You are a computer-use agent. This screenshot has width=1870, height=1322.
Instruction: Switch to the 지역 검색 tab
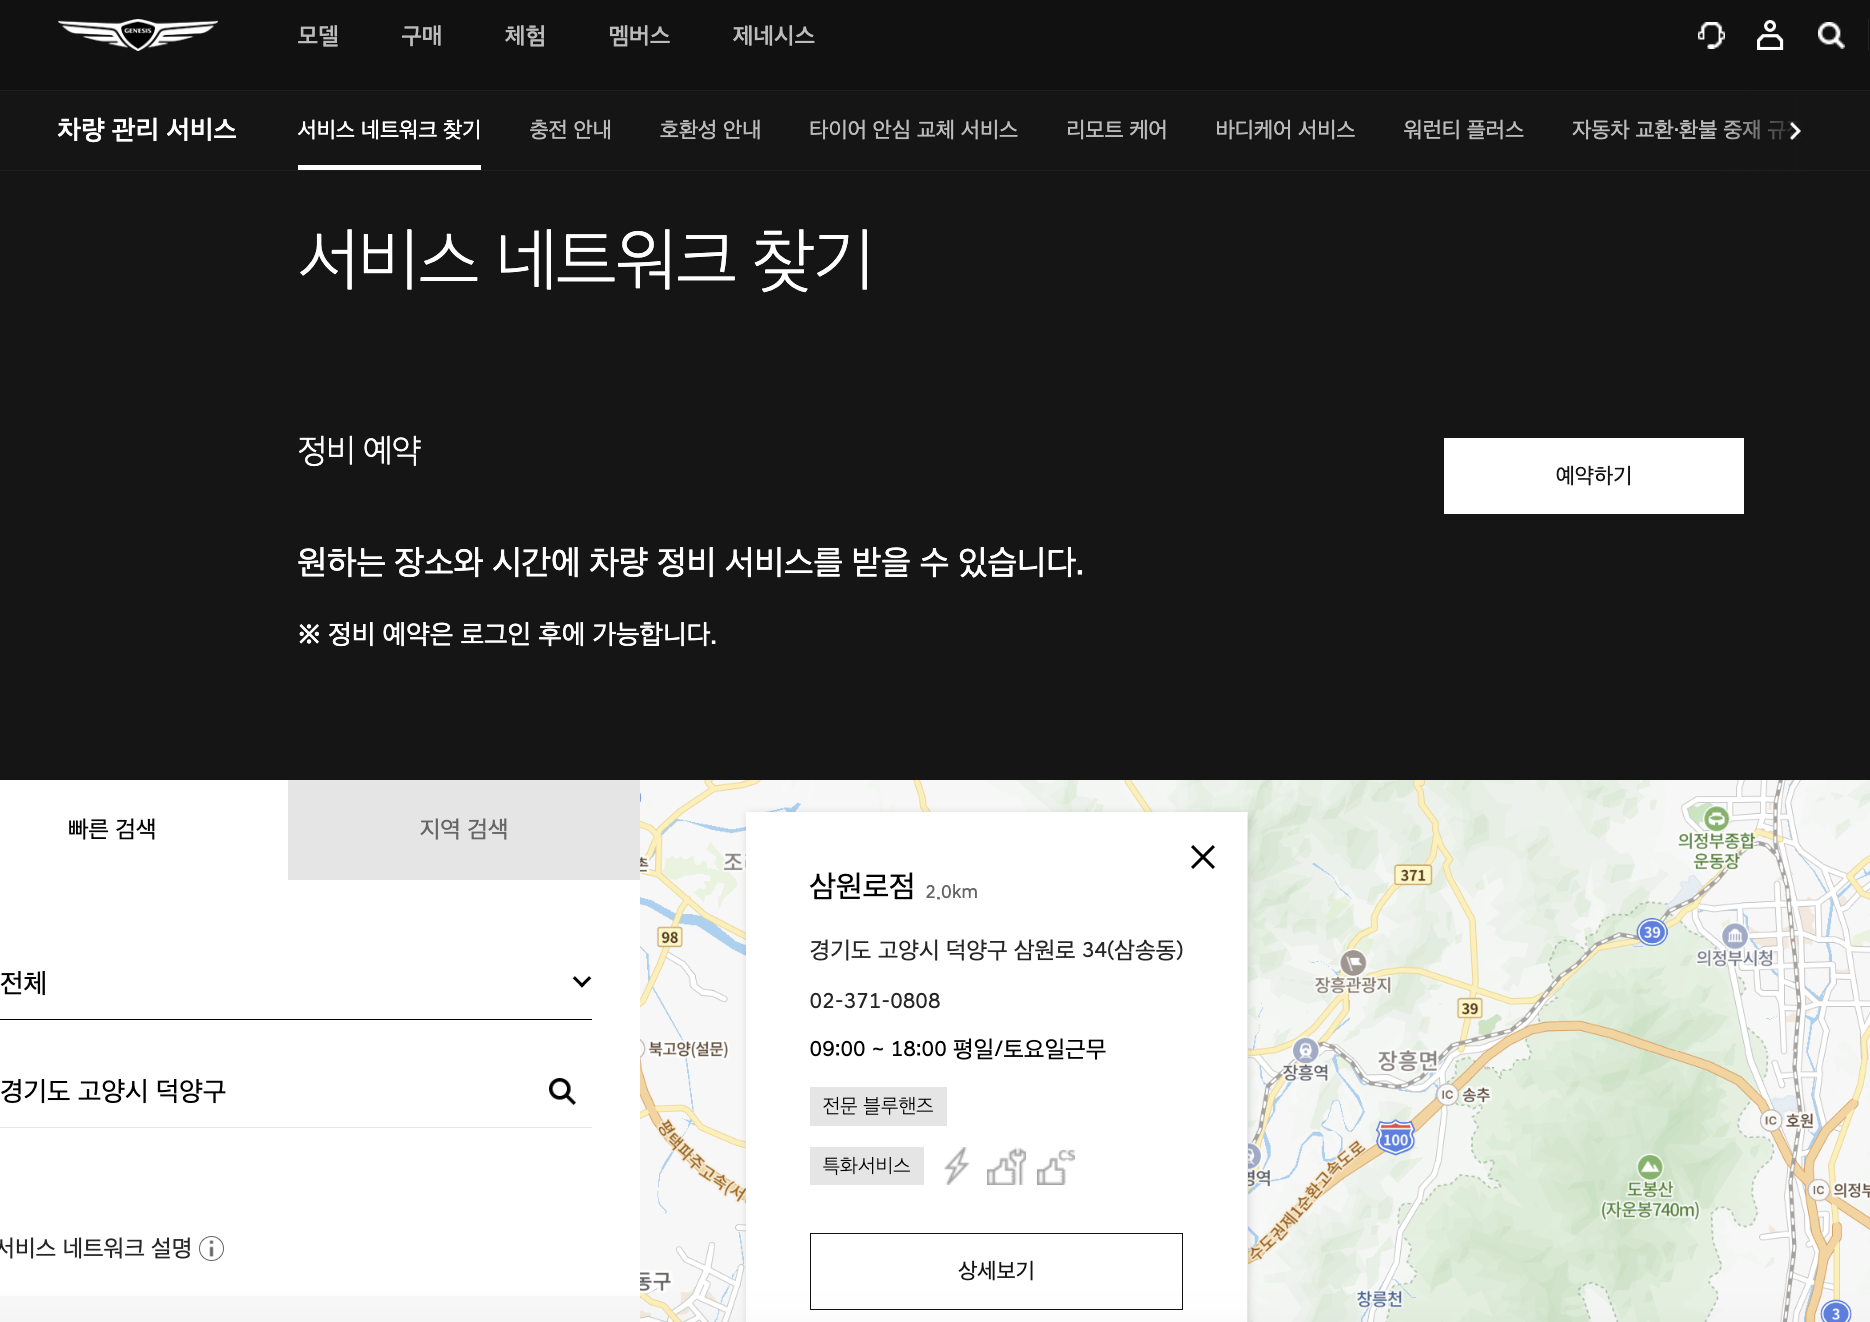click(x=464, y=829)
